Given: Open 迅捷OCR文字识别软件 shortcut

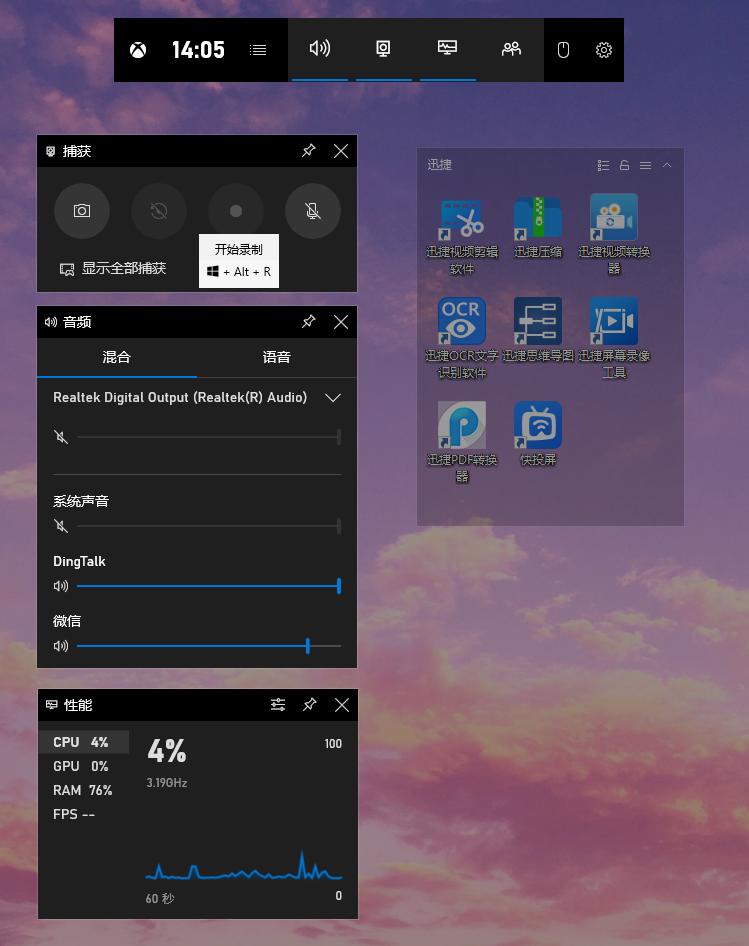Looking at the screenshot, I should 462,338.
